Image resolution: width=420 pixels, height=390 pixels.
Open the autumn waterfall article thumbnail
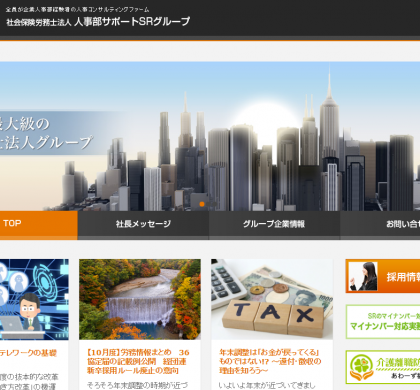click(140, 299)
